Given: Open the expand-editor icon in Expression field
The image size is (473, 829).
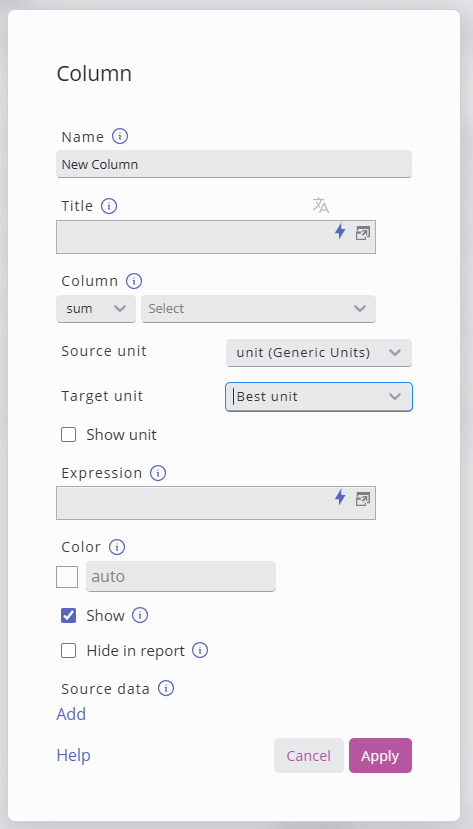Looking at the screenshot, I should [363, 499].
